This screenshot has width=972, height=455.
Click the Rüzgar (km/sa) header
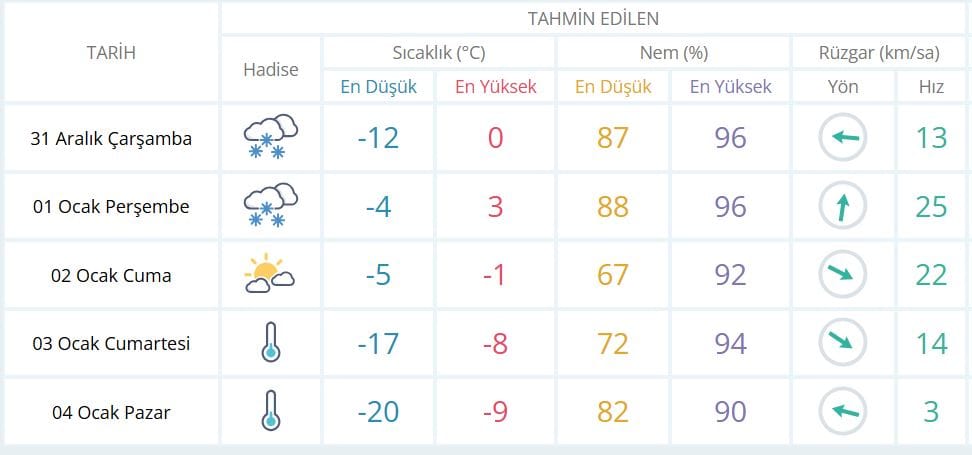(x=879, y=53)
